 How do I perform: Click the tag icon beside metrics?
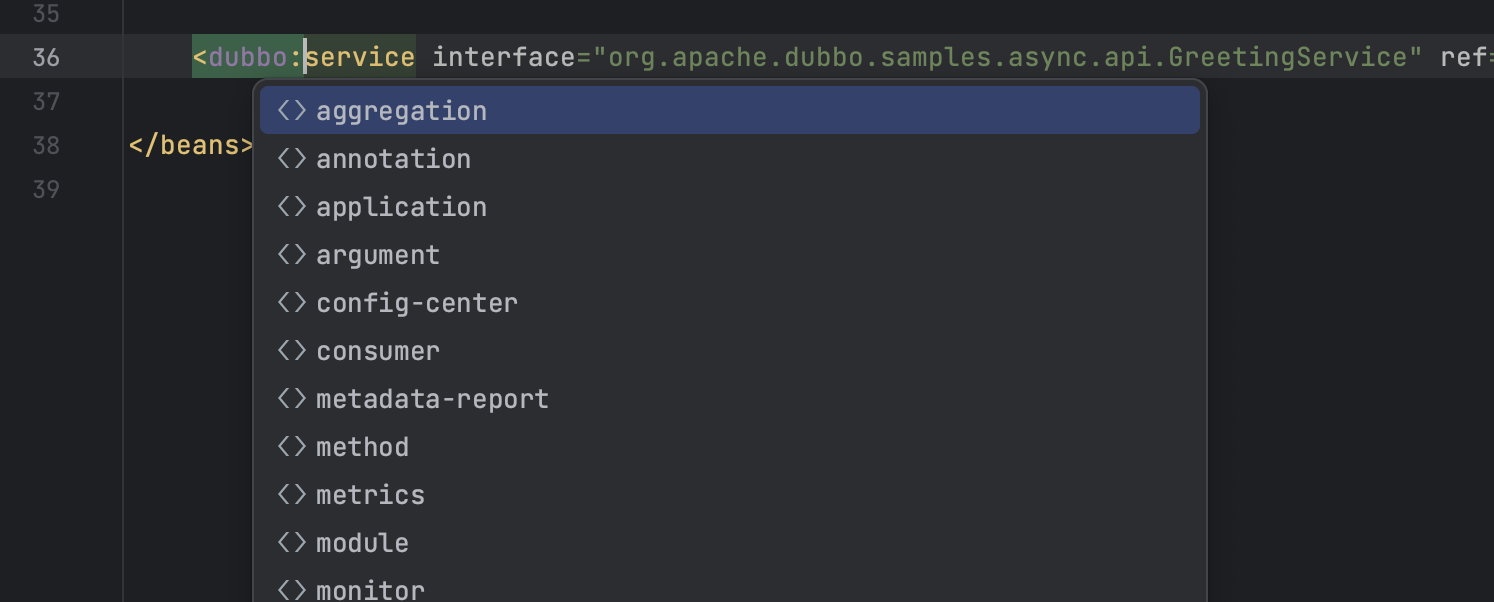(291, 495)
